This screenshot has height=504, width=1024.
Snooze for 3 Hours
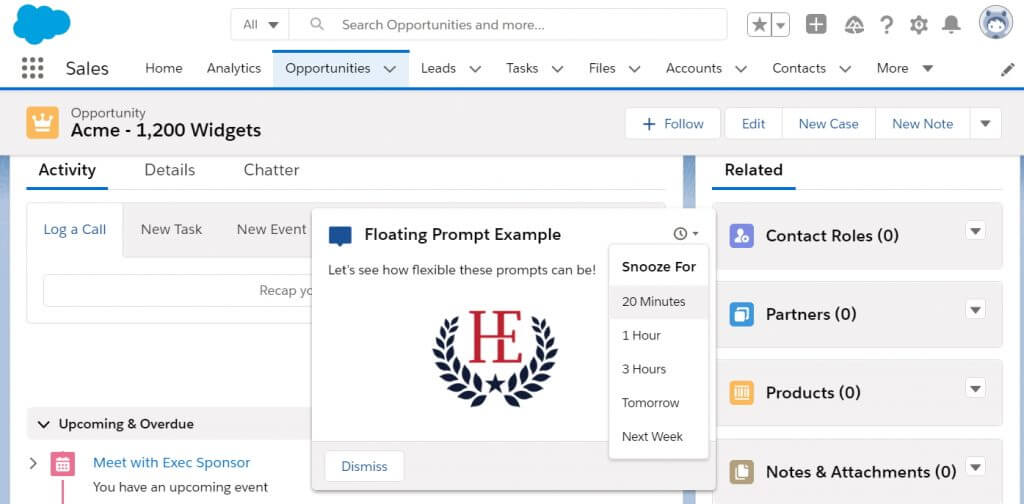[x=658, y=369]
